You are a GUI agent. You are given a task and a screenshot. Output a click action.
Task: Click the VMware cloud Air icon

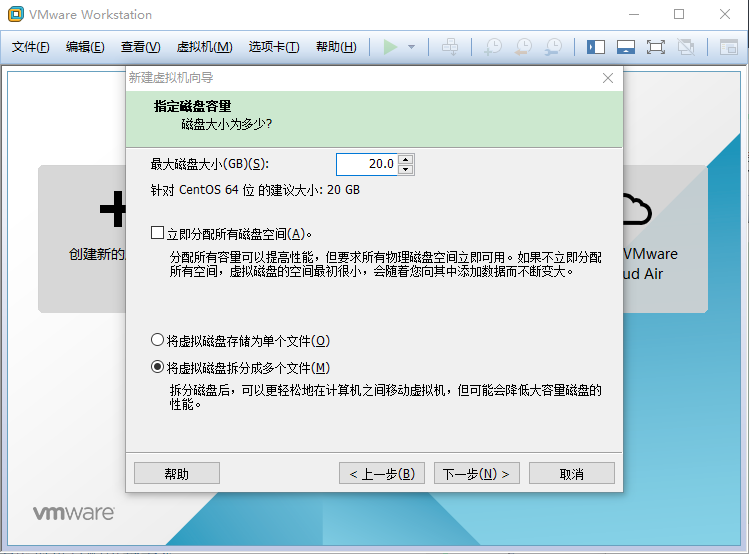click(637, 209)
